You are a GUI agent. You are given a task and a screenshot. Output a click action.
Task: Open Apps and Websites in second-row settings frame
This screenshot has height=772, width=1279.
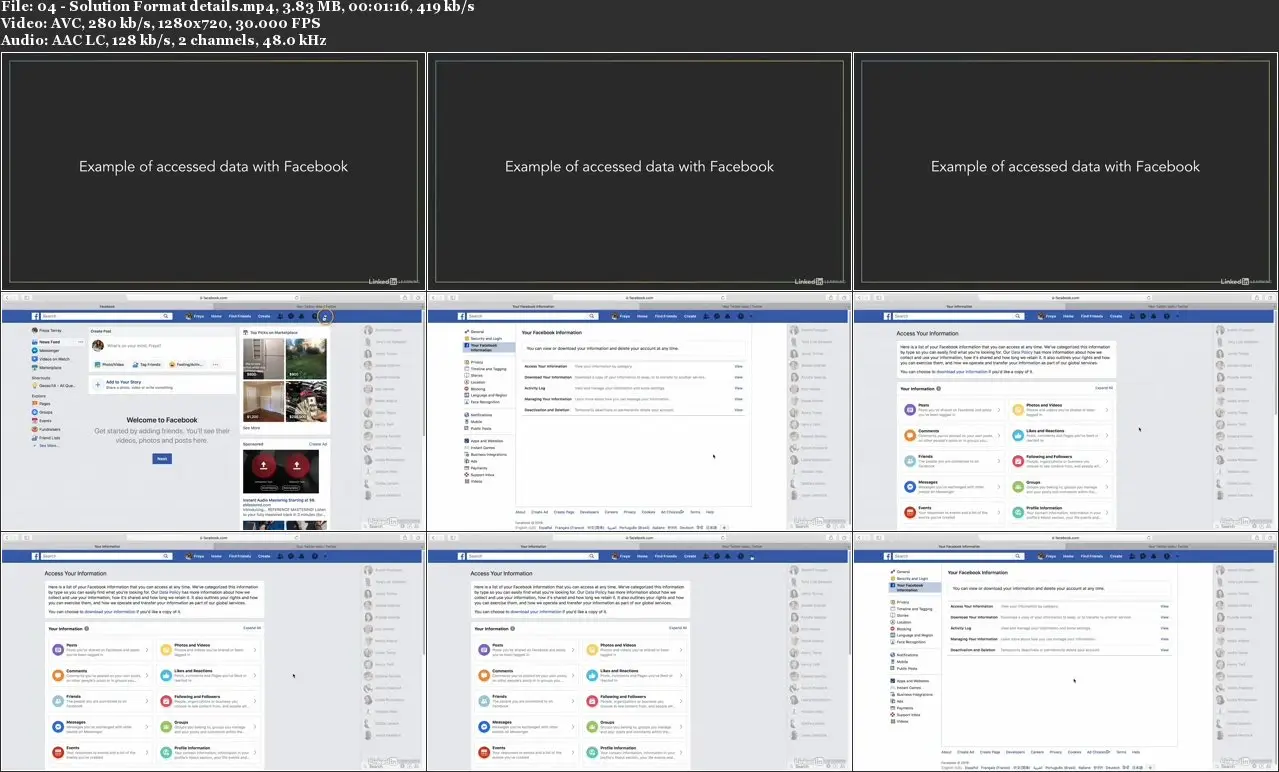(x=484, y=441)
